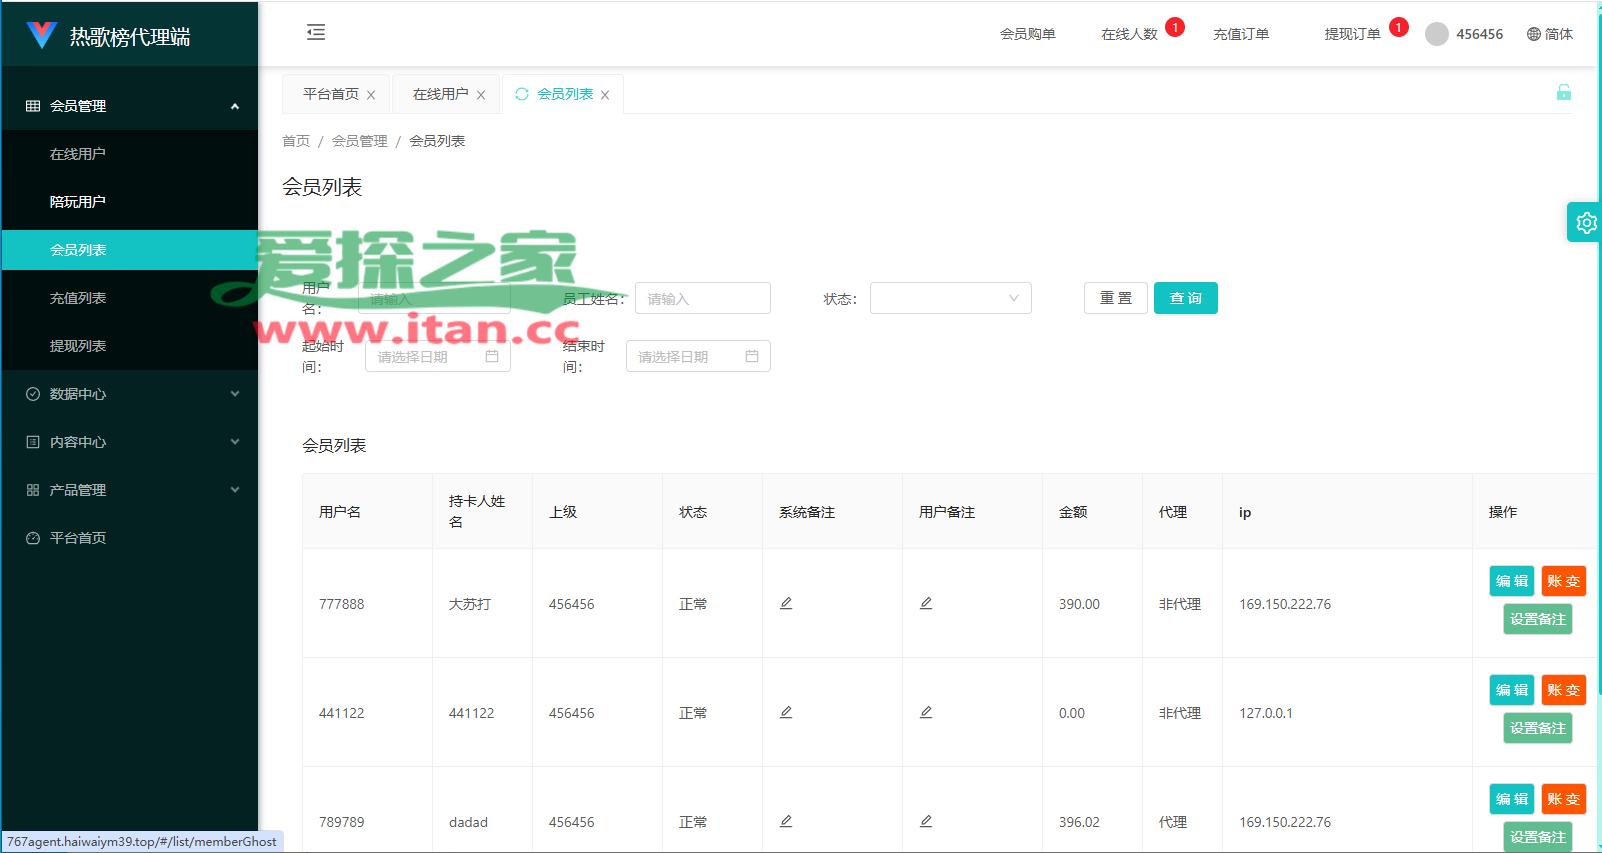Switch to the 平台首页 tab
The image size is (1602, 853).
331,94
